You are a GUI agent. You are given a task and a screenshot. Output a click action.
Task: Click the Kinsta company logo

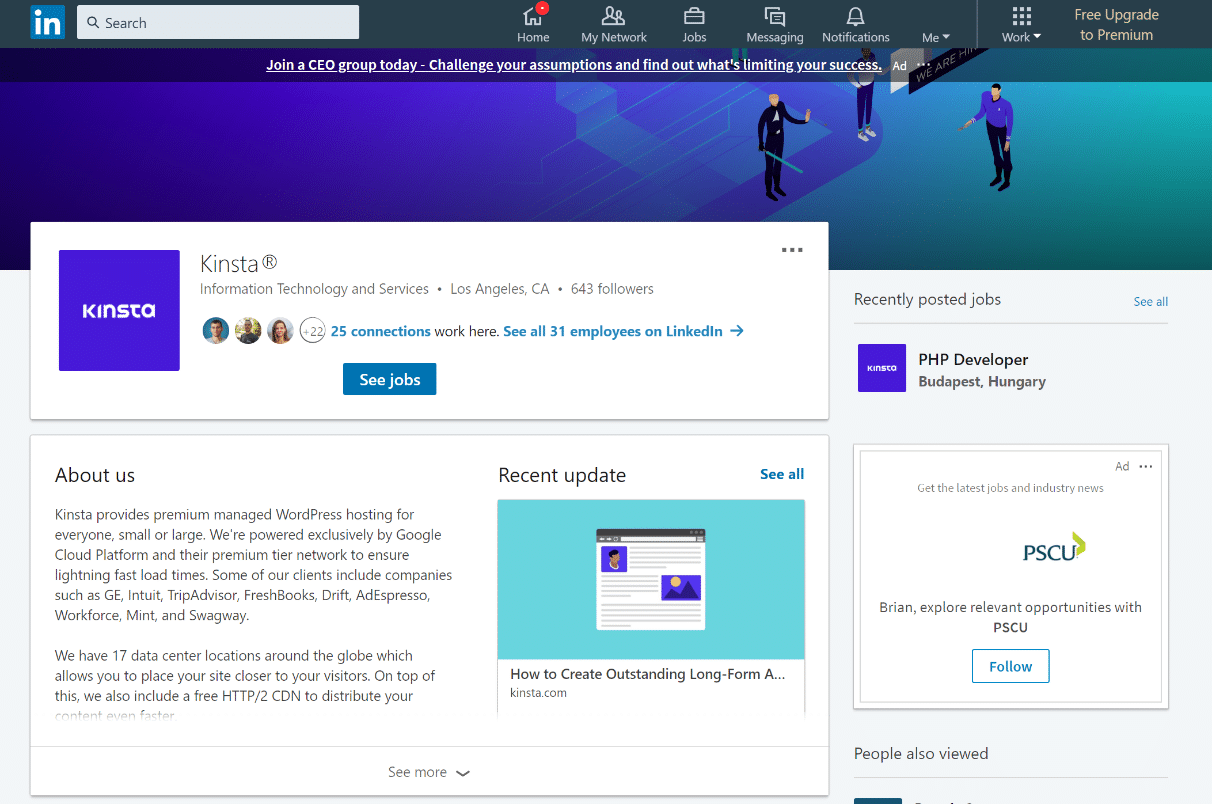(119, 310)
